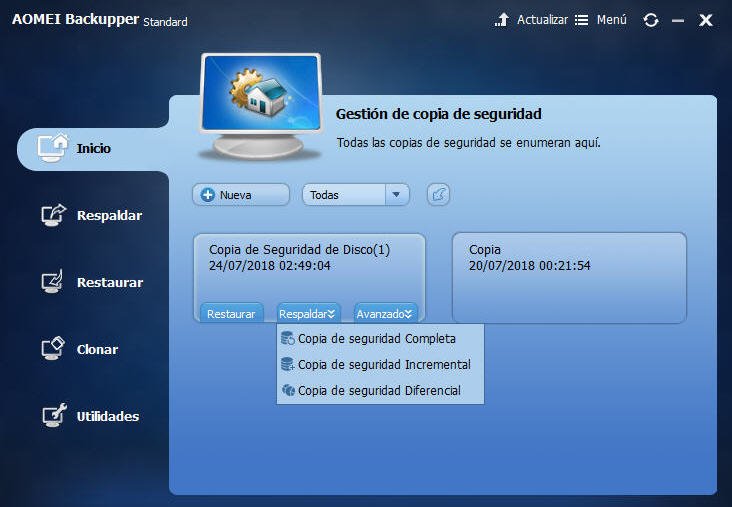
Task: Click the edit tool icon beside Todas
Action: 438,195
